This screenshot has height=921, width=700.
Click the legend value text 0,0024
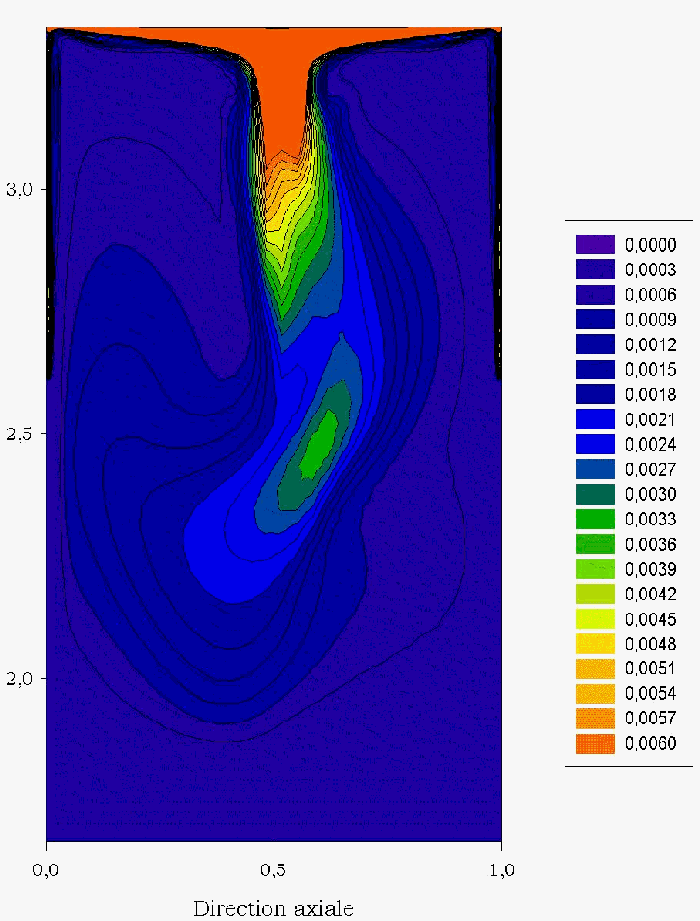(x=651, y=445)
